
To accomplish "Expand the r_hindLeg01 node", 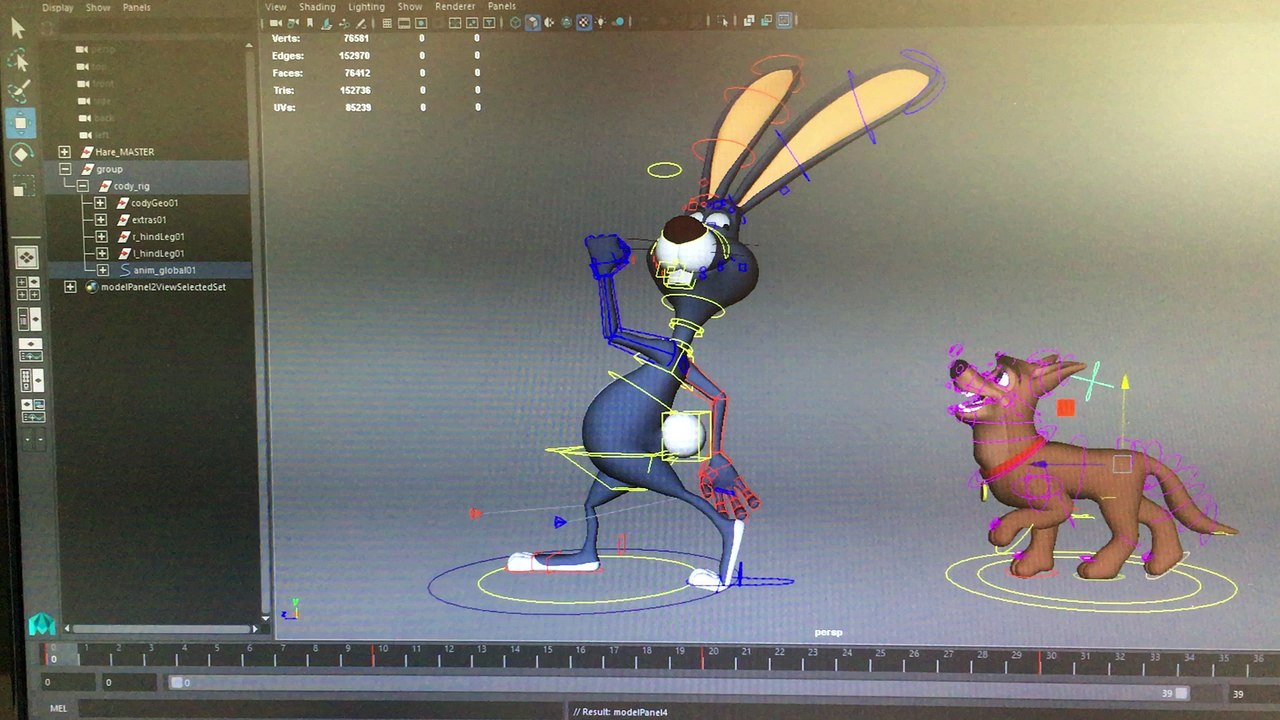I will [x=102, y=237].
